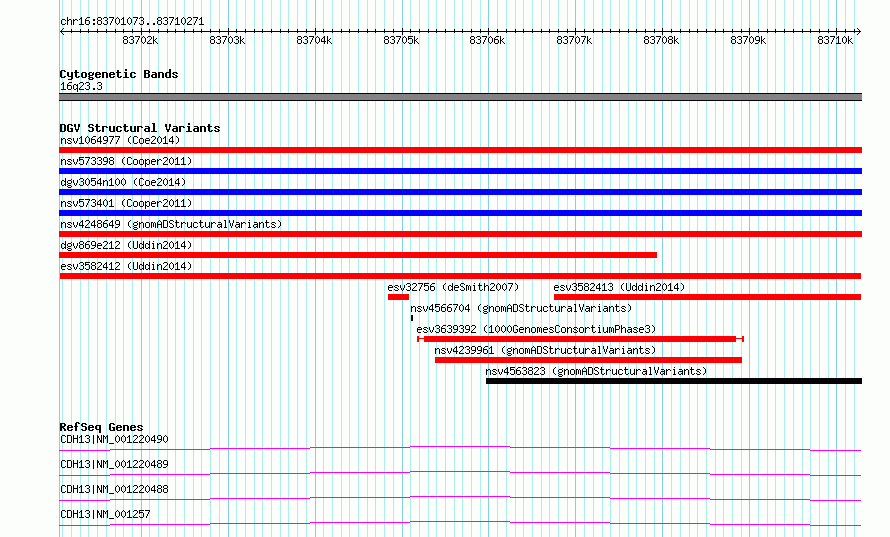Image resolution: width=890 pixels, height=537 pixels.
Task: Click the nsv573401 (Cooper2011) label
Action: point(126,203)
